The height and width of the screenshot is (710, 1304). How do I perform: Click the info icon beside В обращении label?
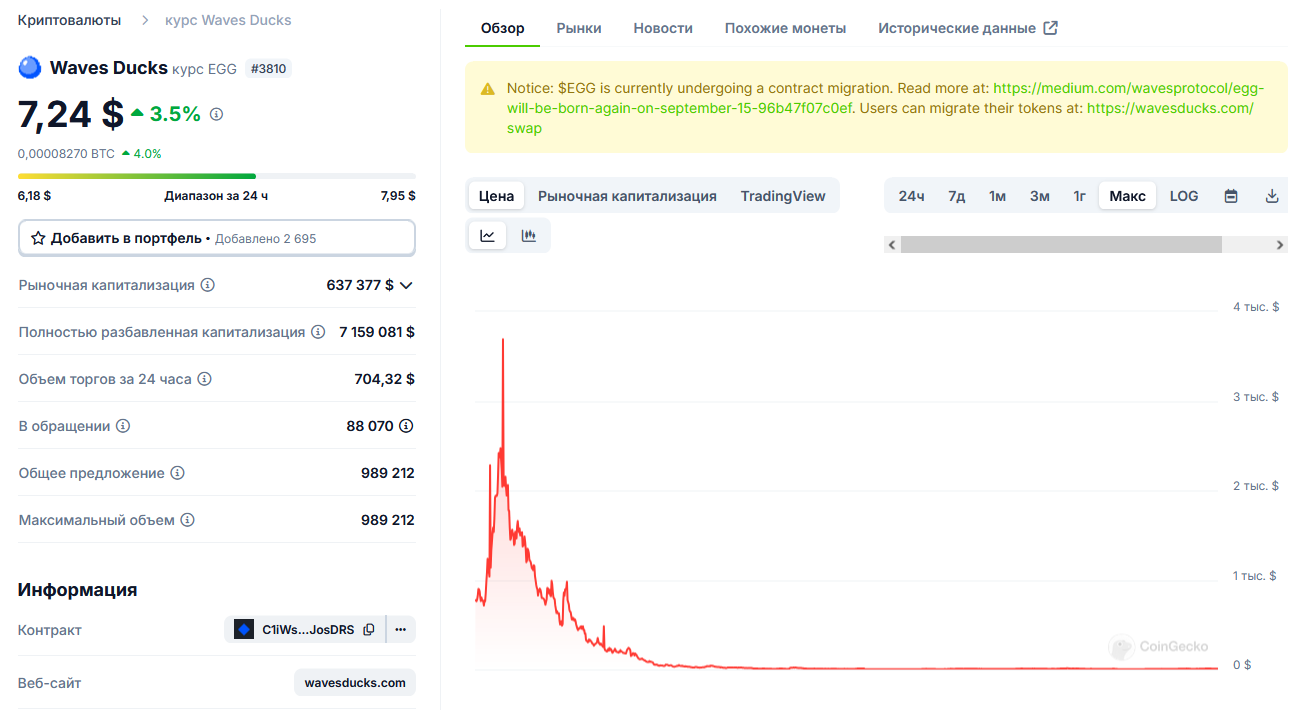[x=123, y=426]
